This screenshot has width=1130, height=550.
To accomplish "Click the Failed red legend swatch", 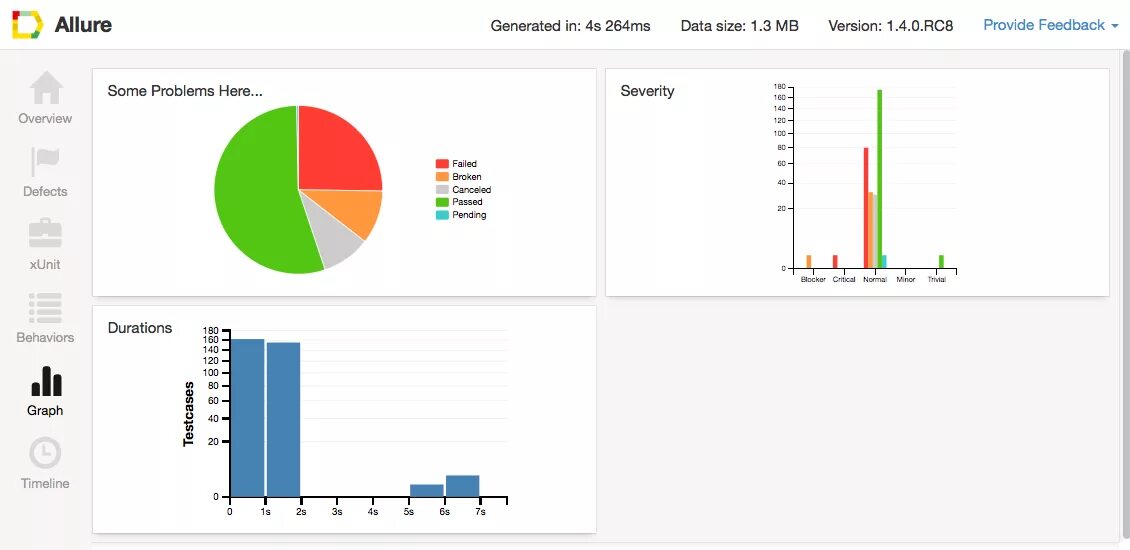I will point(442,164).
